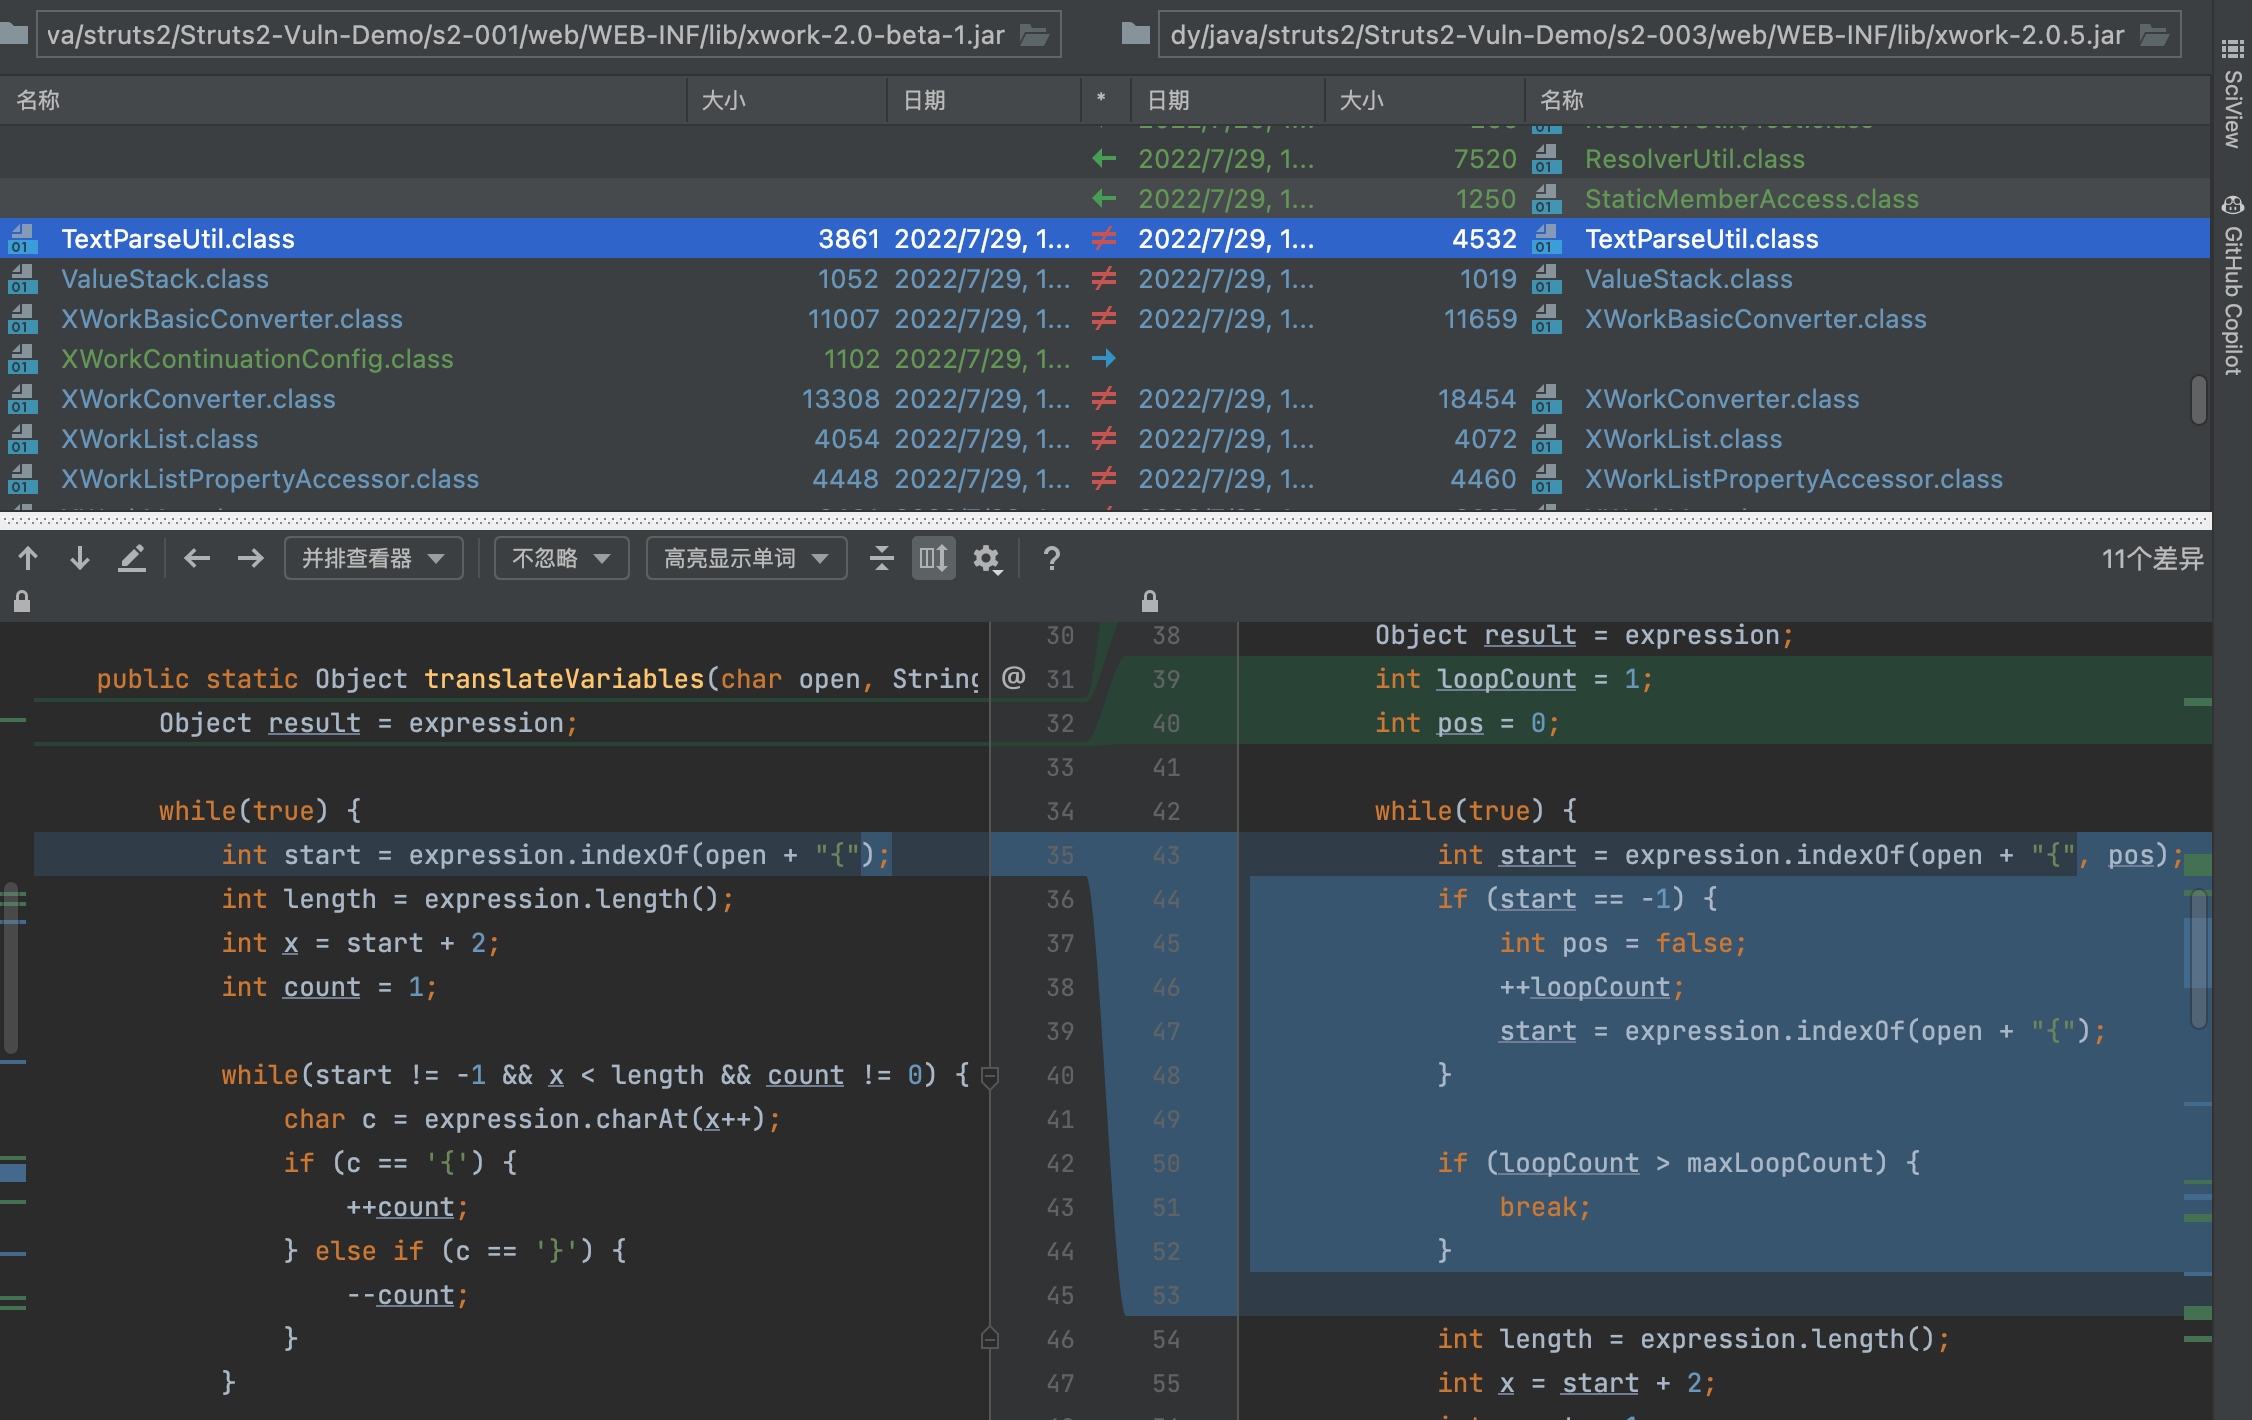Click the @ gutter marker at line 31

pyautogui.click(x=1013, y=678)
